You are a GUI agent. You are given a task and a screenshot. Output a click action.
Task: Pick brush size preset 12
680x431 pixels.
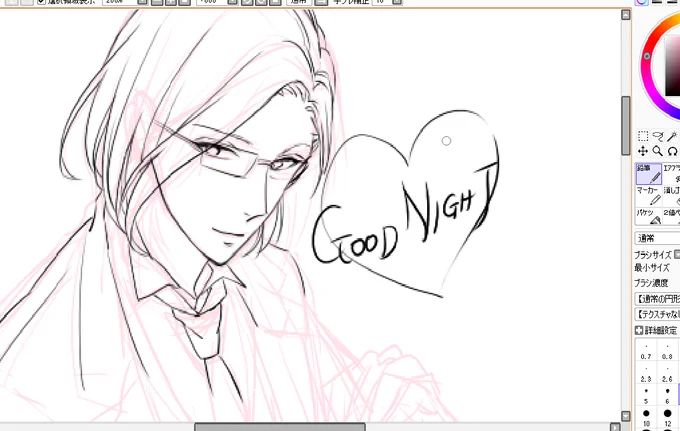[667, 418]
